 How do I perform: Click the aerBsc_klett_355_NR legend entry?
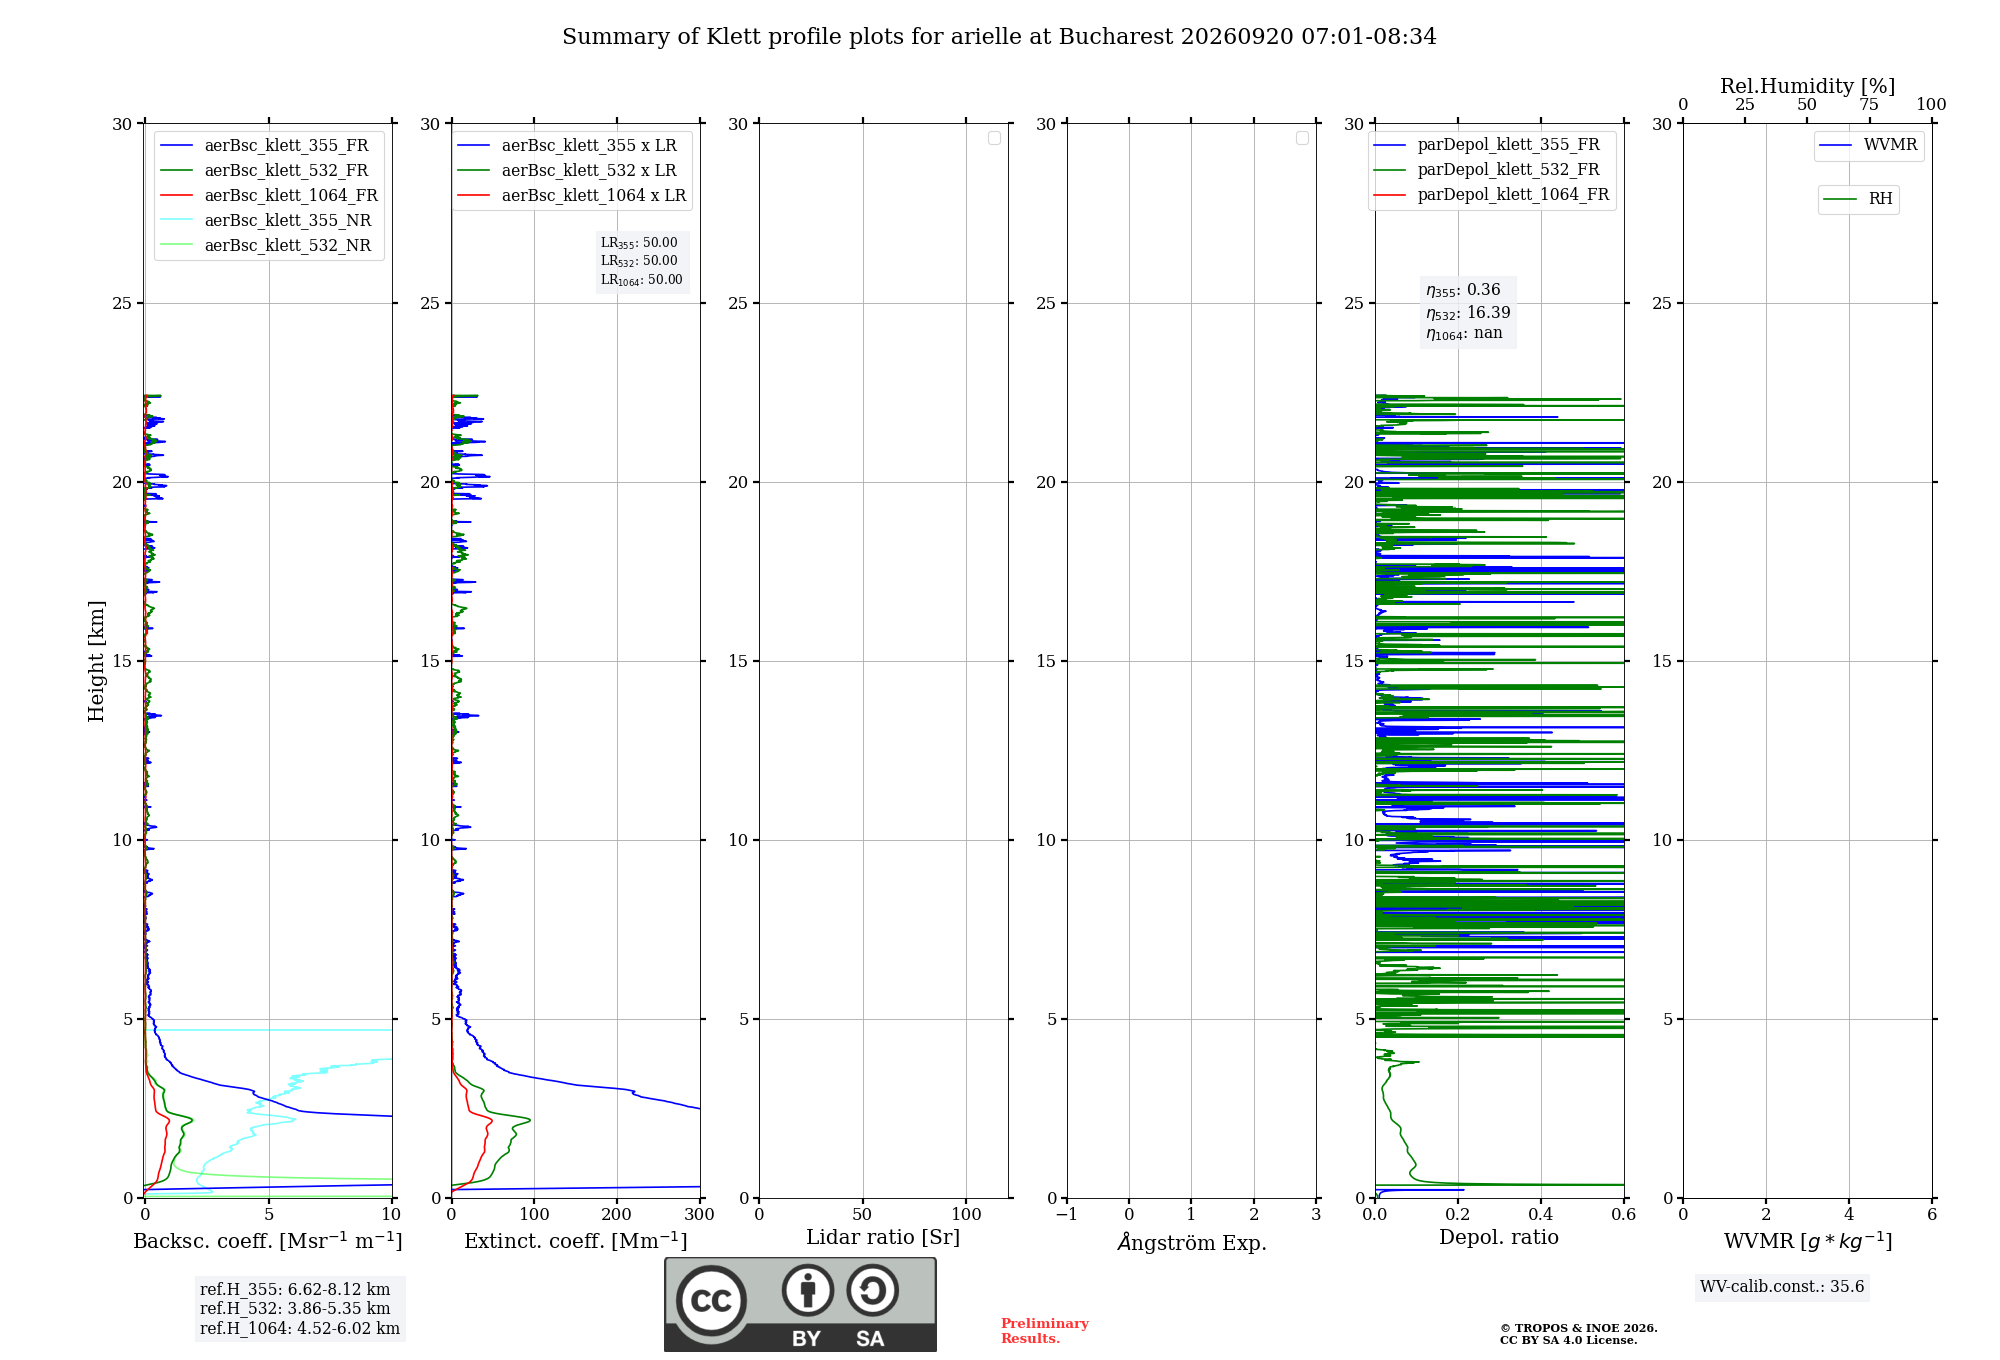click(266, 220)
